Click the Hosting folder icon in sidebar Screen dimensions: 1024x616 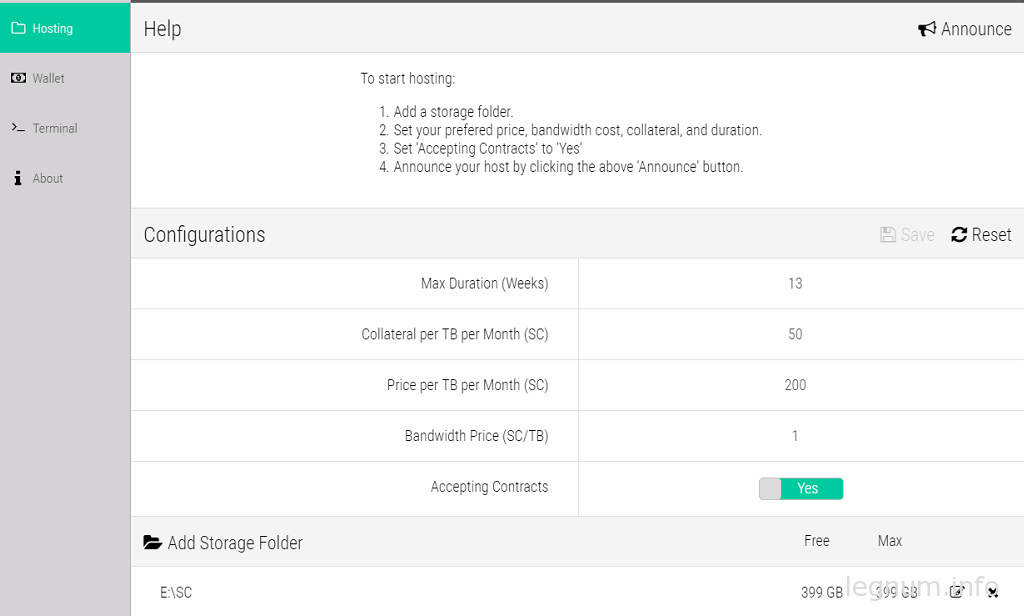pos(18,28)
